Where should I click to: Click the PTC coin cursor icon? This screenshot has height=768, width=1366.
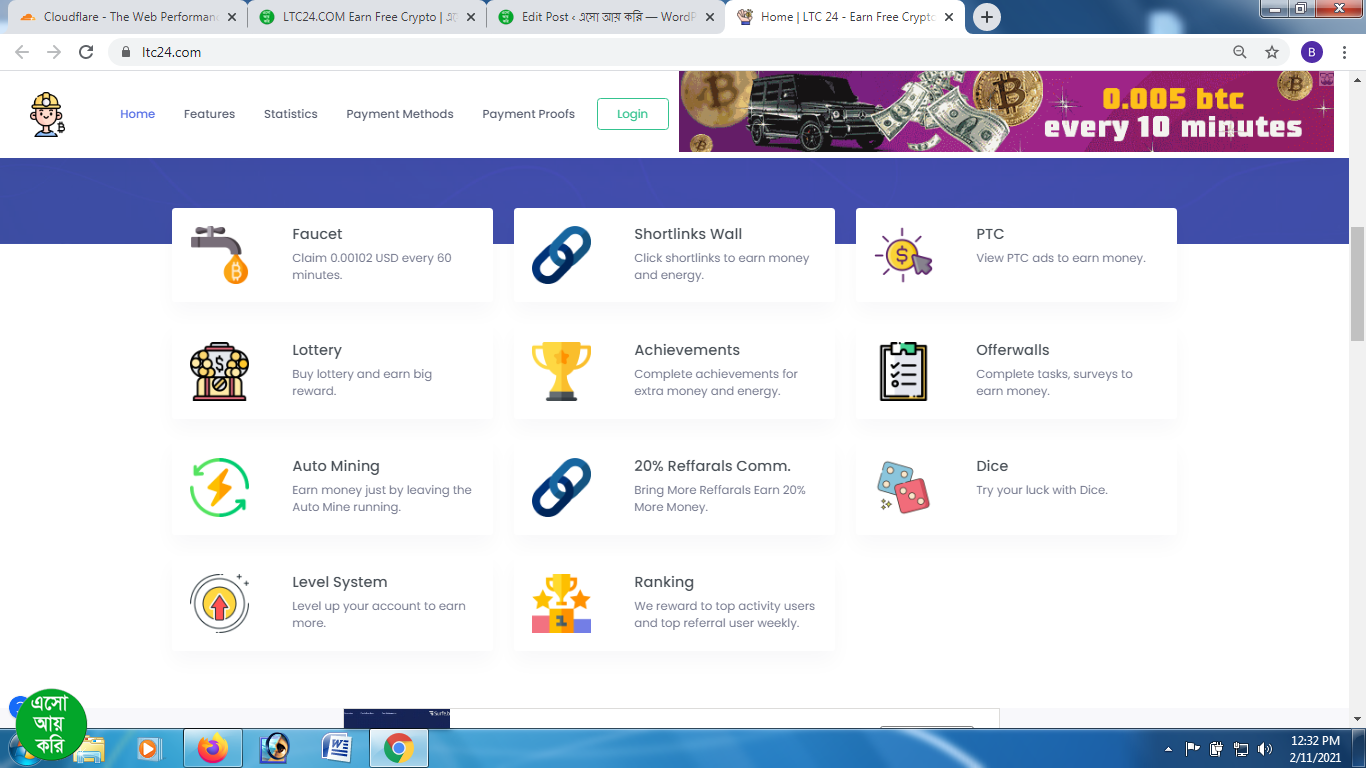[903, 255]
